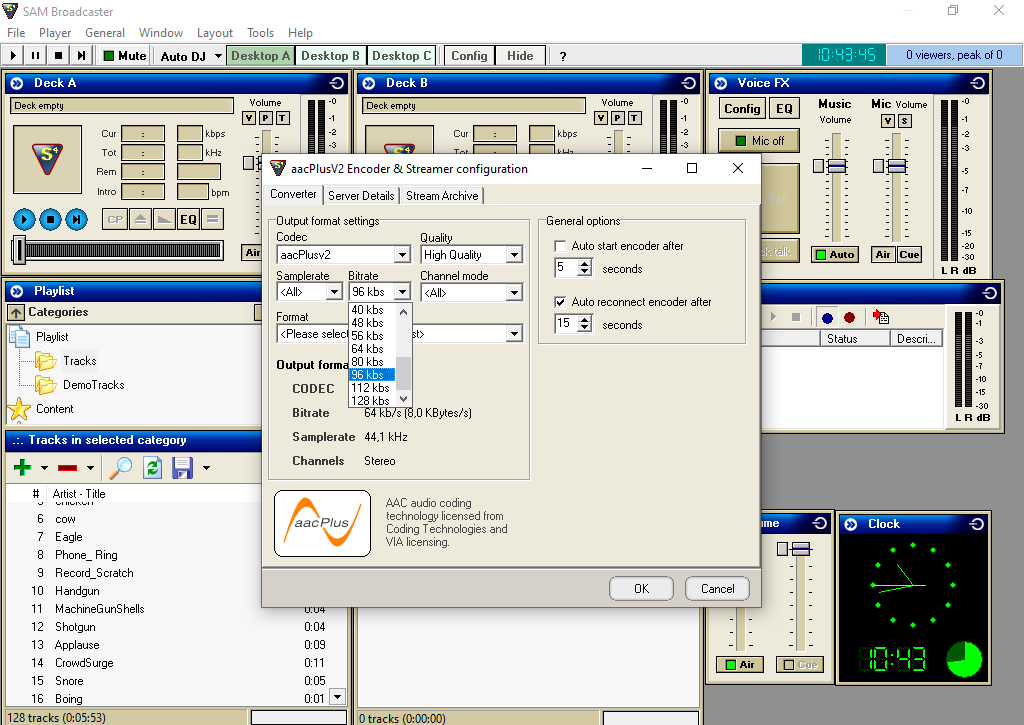Click the green plus add tracks icon
This screenshot has height=725, width=1024.
tap(22, 467)
